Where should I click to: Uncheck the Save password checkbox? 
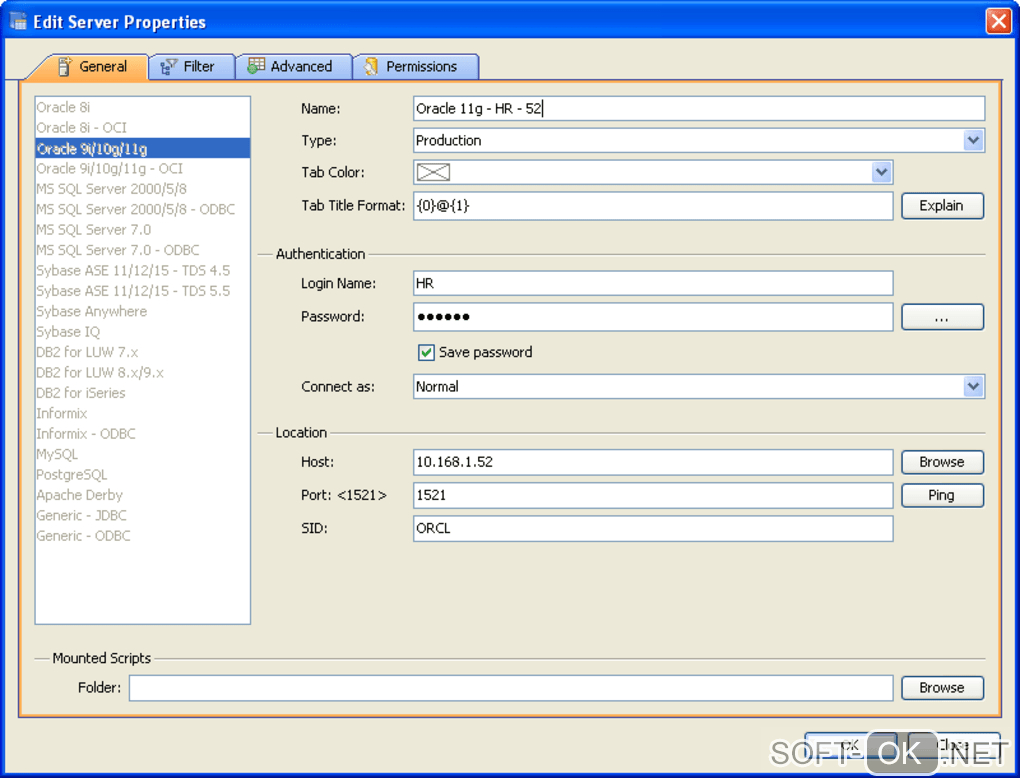427,353
